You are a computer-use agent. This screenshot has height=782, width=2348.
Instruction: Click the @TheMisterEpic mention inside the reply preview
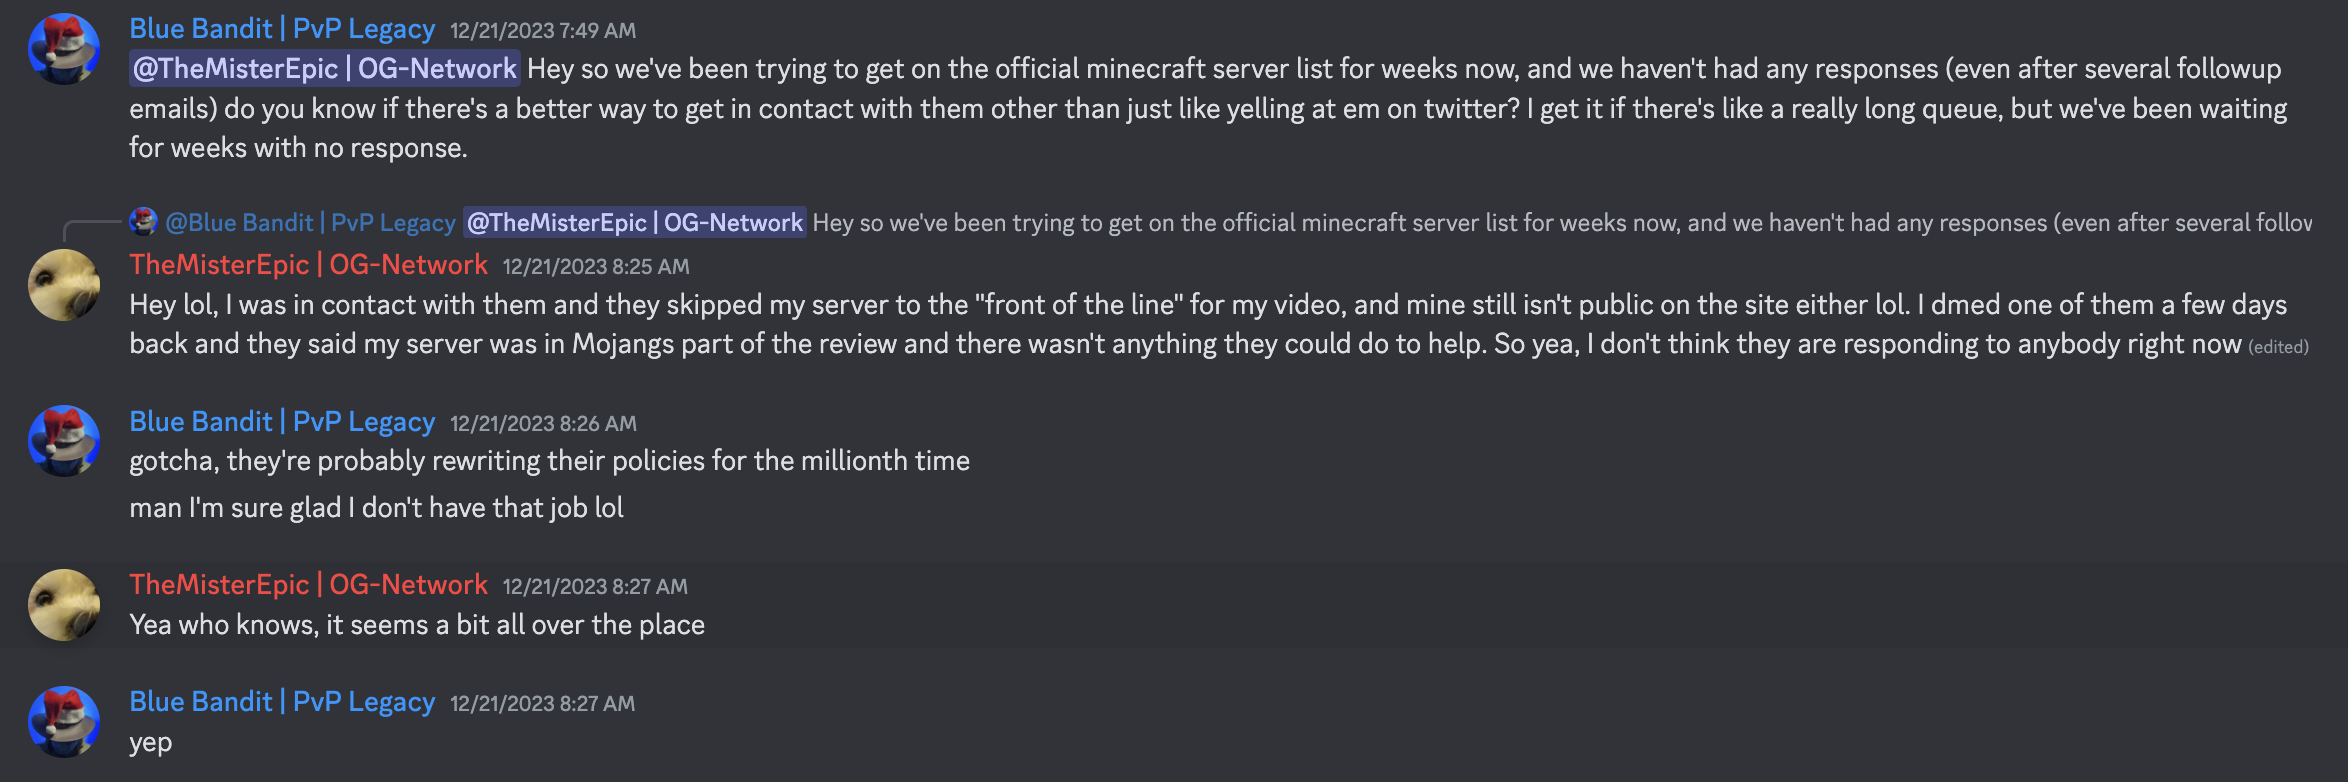point(634,222)
